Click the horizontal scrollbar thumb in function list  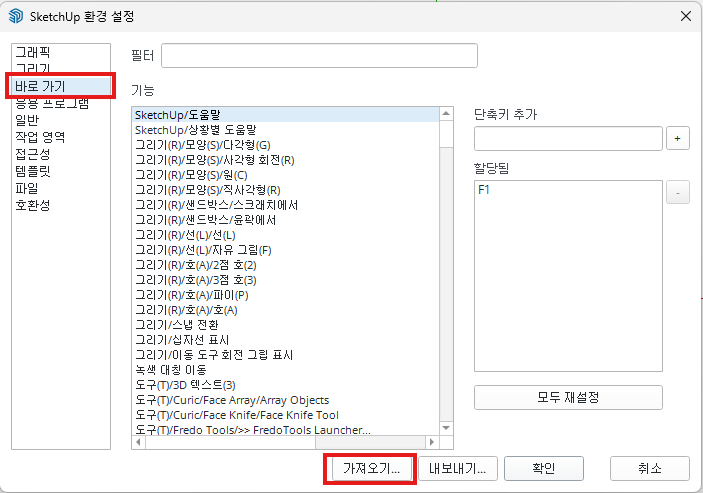[x=230, y=442]
